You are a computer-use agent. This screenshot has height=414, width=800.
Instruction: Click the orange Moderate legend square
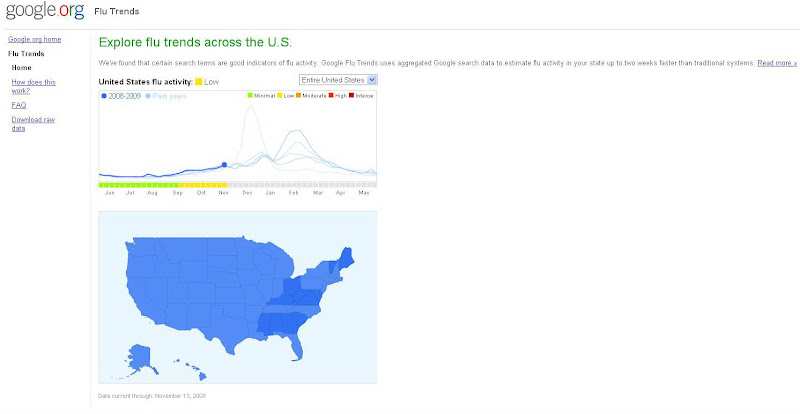[x=297, y=95]
